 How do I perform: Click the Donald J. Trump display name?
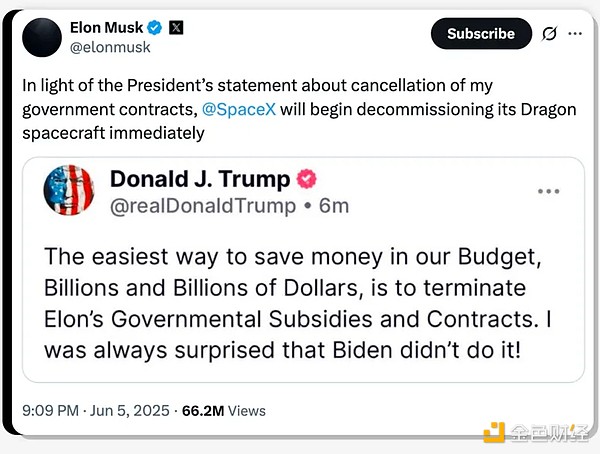(x=199, y=180)
